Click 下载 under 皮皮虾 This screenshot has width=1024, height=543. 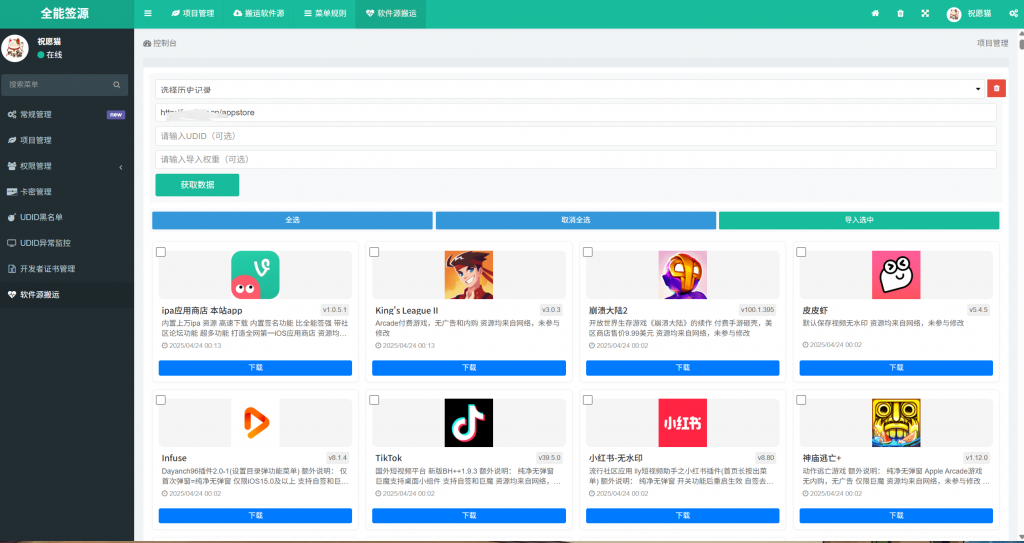[896, 368]
